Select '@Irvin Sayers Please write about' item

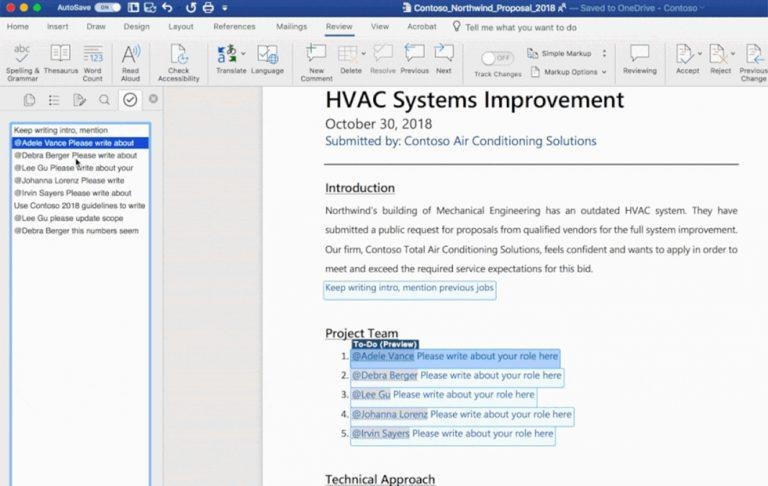(x=80, y=193)
